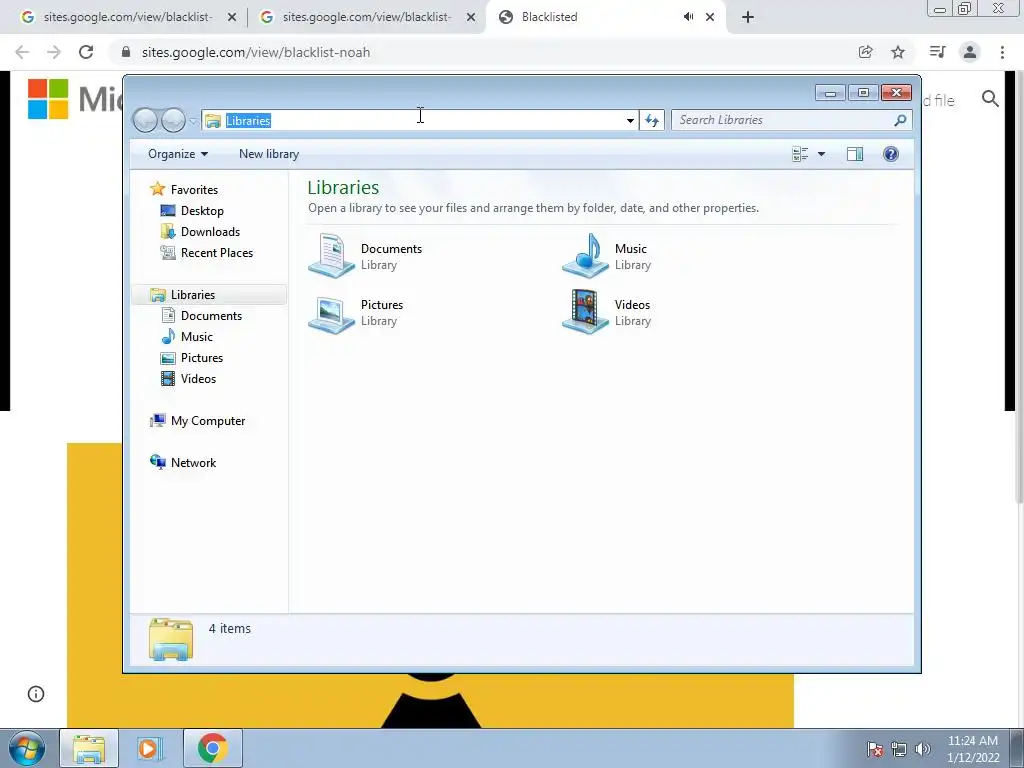Open Chrome three-dot menu
Image resolution: width=1024 pixels, height=768 pixels.
click(x=1002, y=52)
